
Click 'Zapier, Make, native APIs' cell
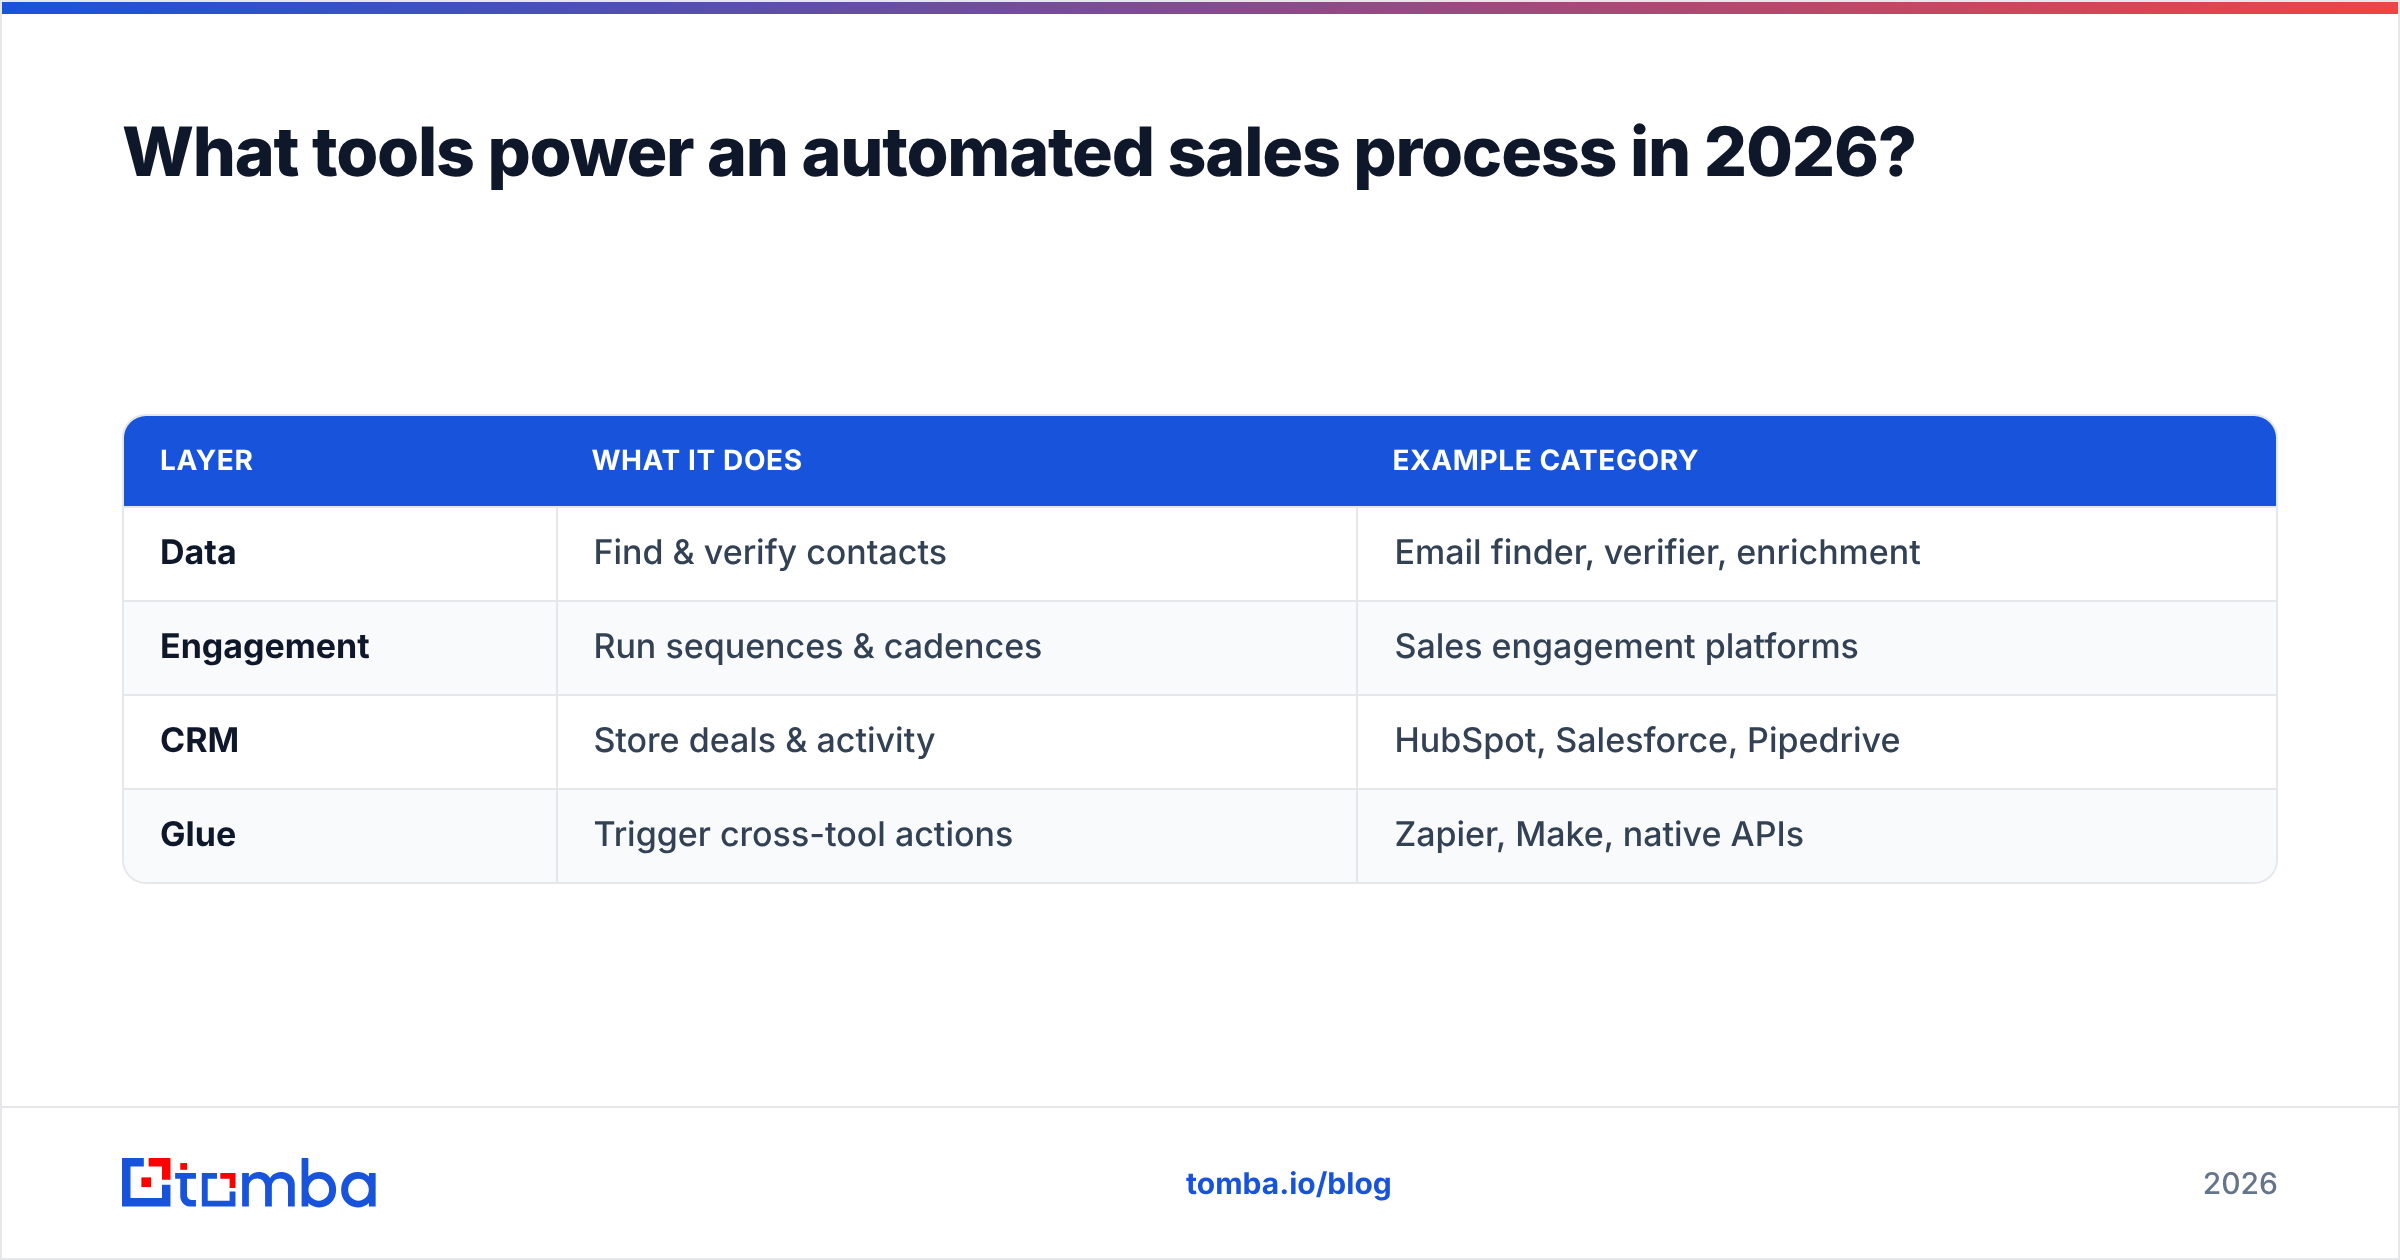click(x=1817, y=835)
